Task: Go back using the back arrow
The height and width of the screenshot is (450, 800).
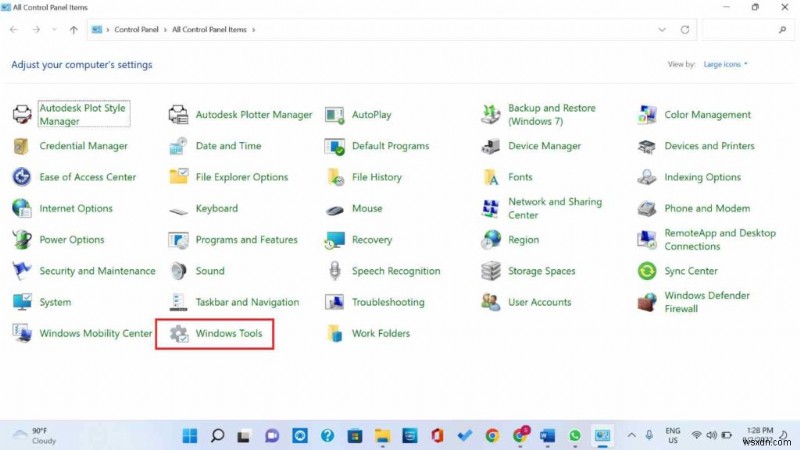Action: 14,30
